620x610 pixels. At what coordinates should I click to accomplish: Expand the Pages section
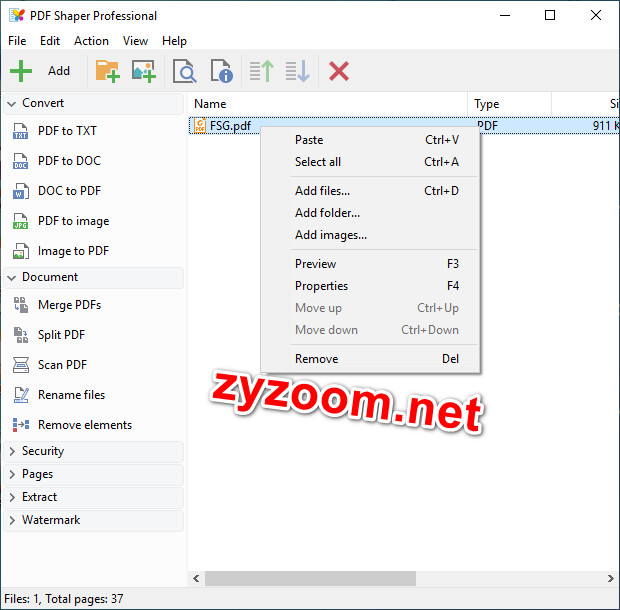click(x=12, y=474)
